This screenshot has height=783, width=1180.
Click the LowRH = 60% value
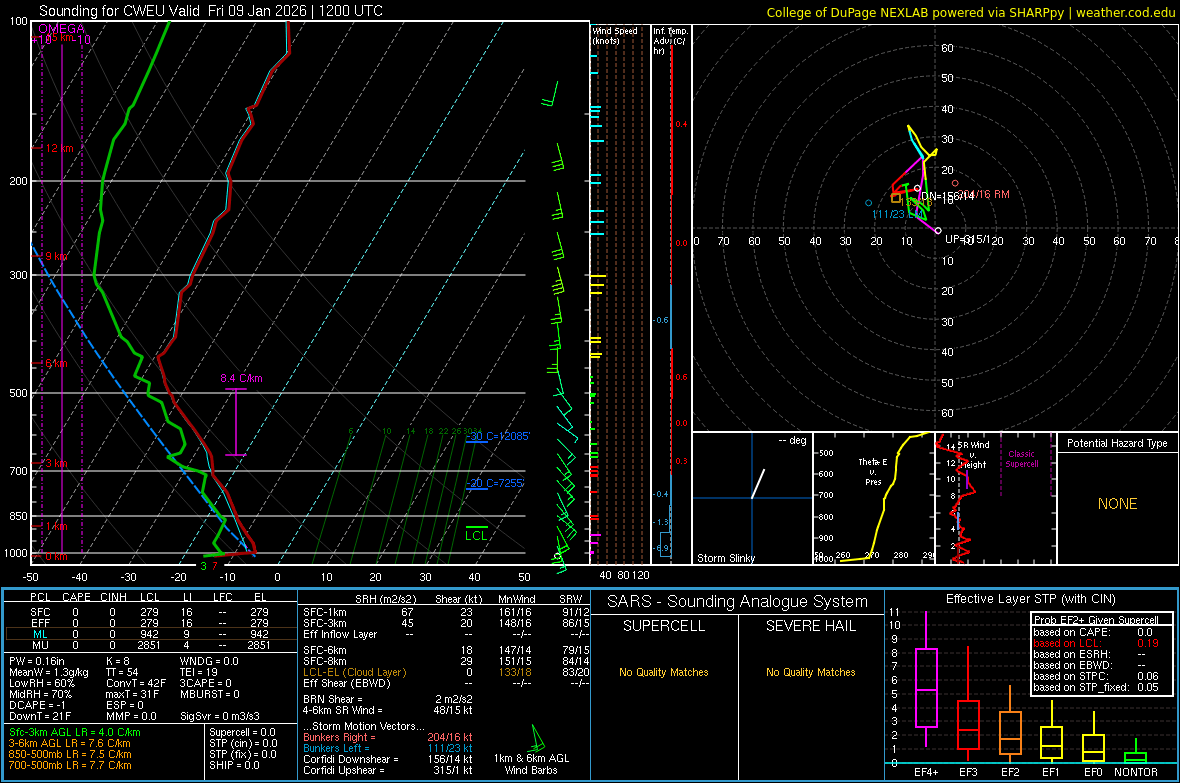42,683
